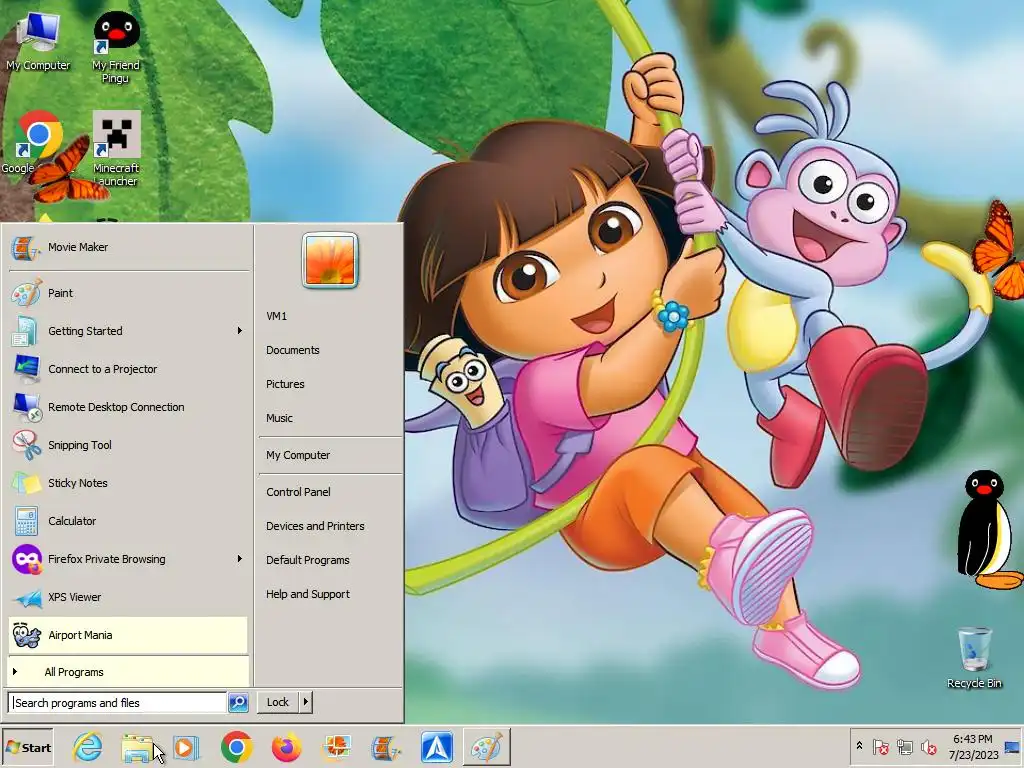Click the search magnifier button
This screenshot has height=768, width=1024.
click(x=238, y=703)
